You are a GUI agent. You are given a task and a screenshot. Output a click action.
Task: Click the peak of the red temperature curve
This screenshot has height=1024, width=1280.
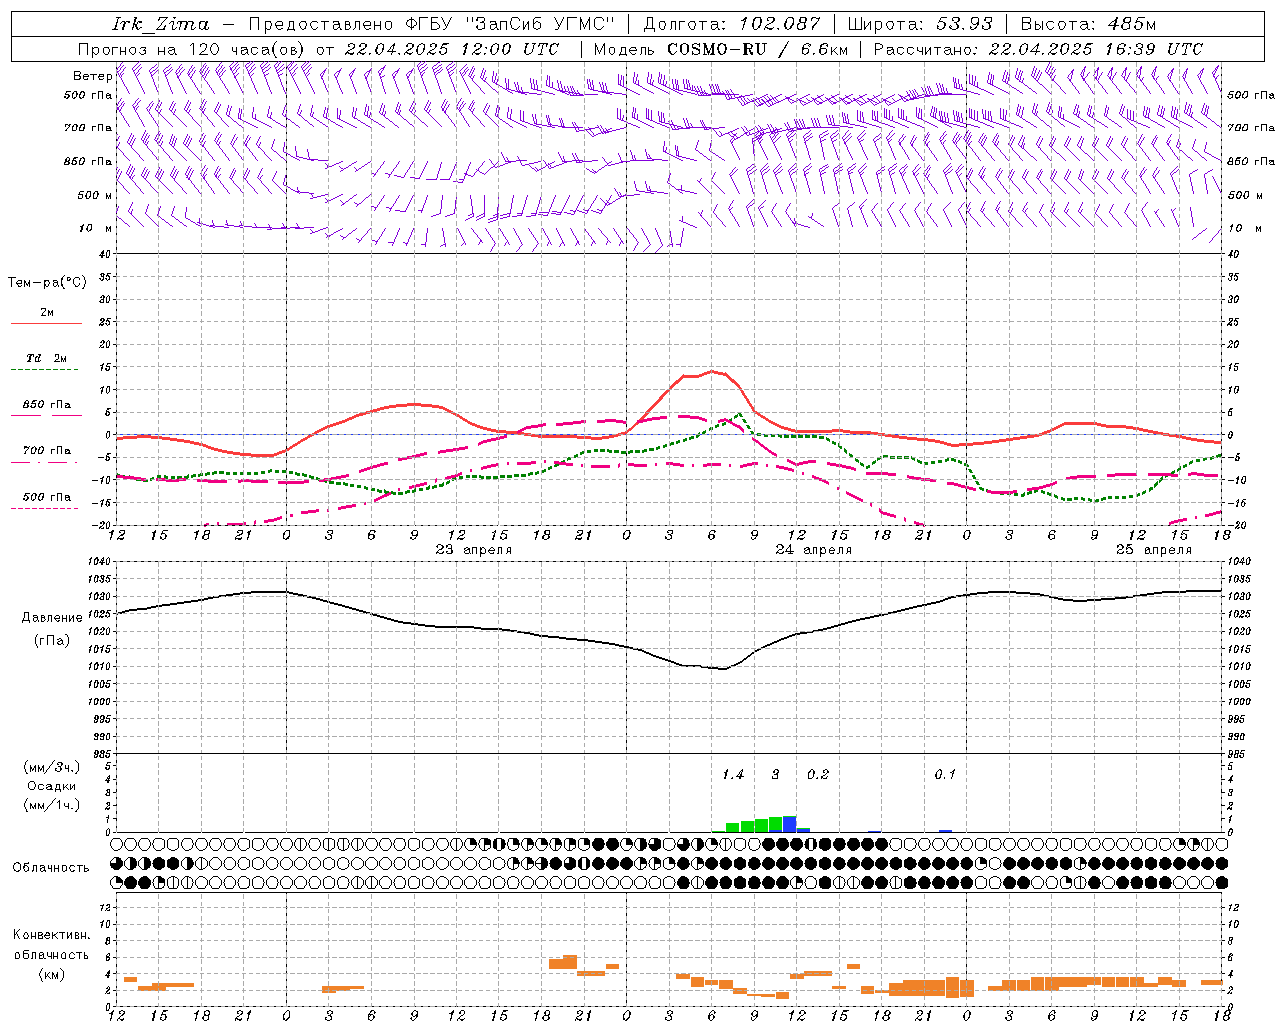click(x=712, y=372)
